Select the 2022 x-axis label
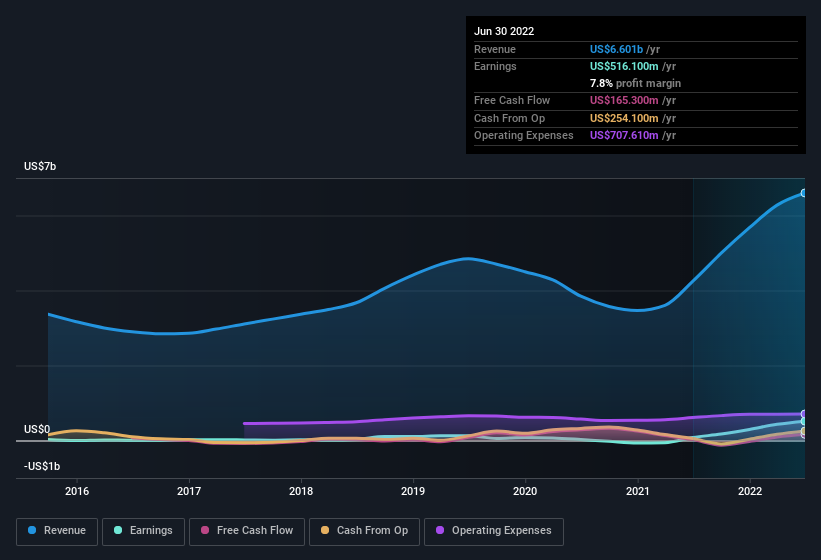The width and height of the screenshot is (821, 560). (750, 491)
